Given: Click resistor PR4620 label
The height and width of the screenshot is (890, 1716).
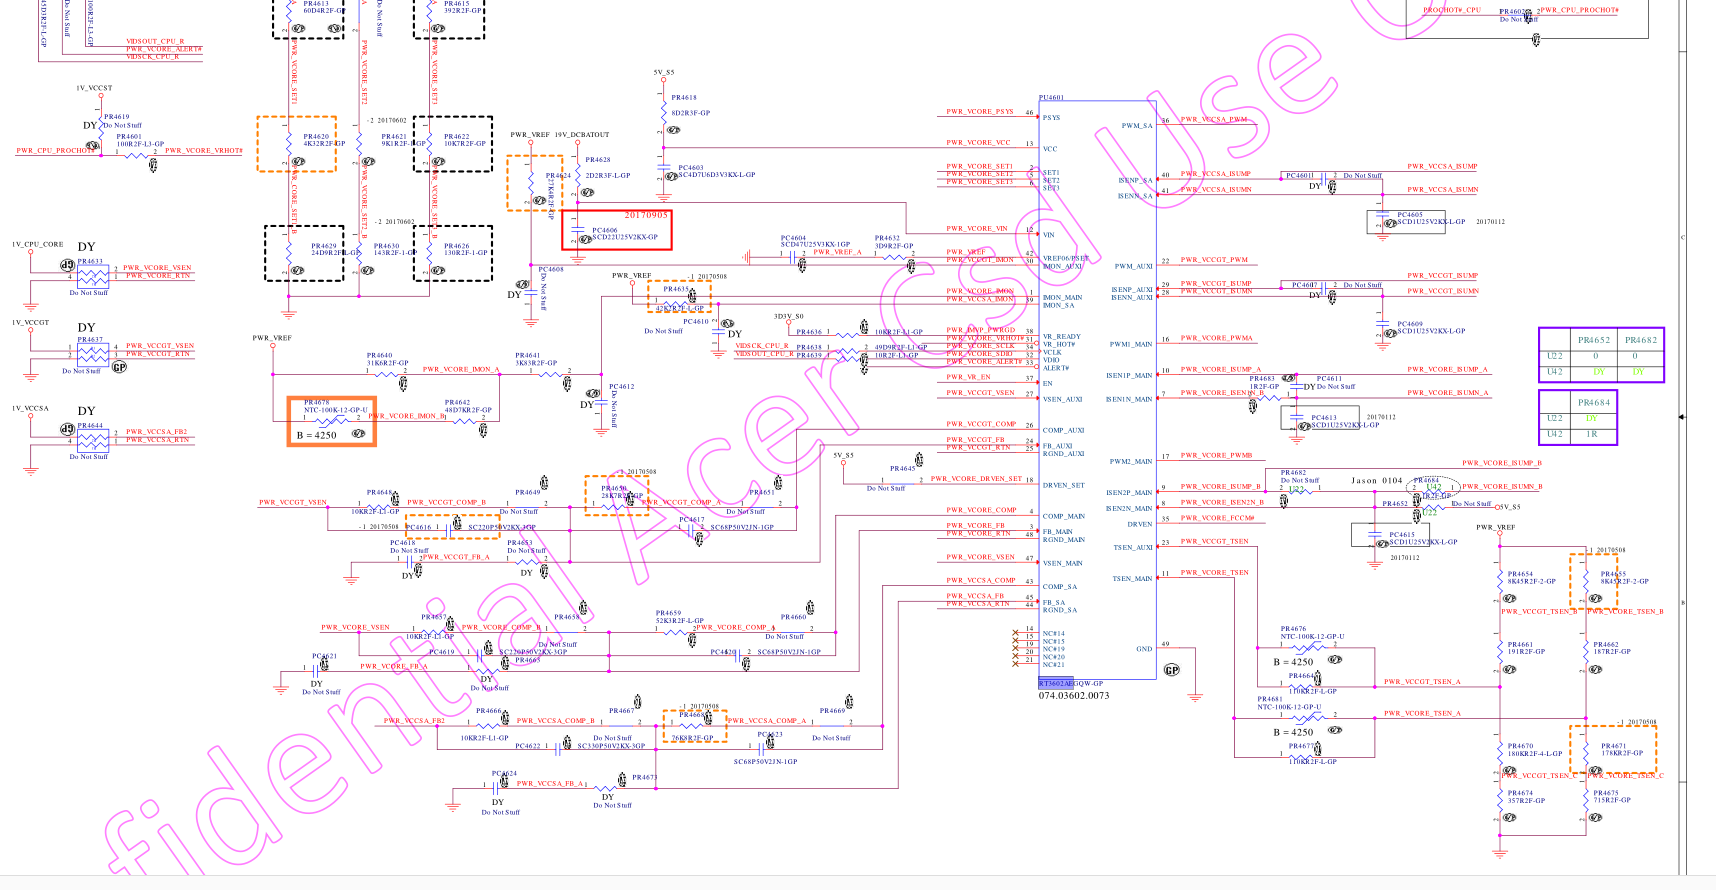Looking at the screenshot, I should coord(316,137).
